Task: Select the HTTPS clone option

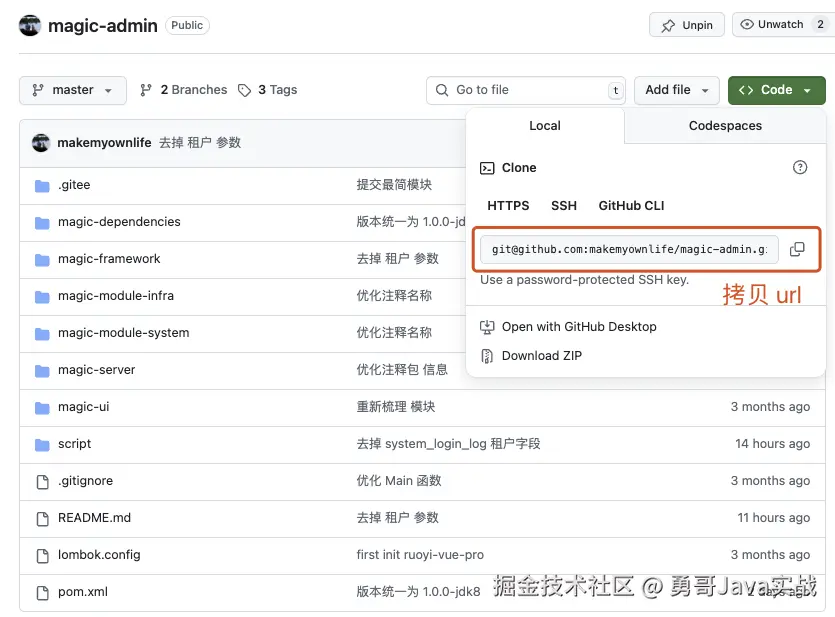Action: click(508, 205)
